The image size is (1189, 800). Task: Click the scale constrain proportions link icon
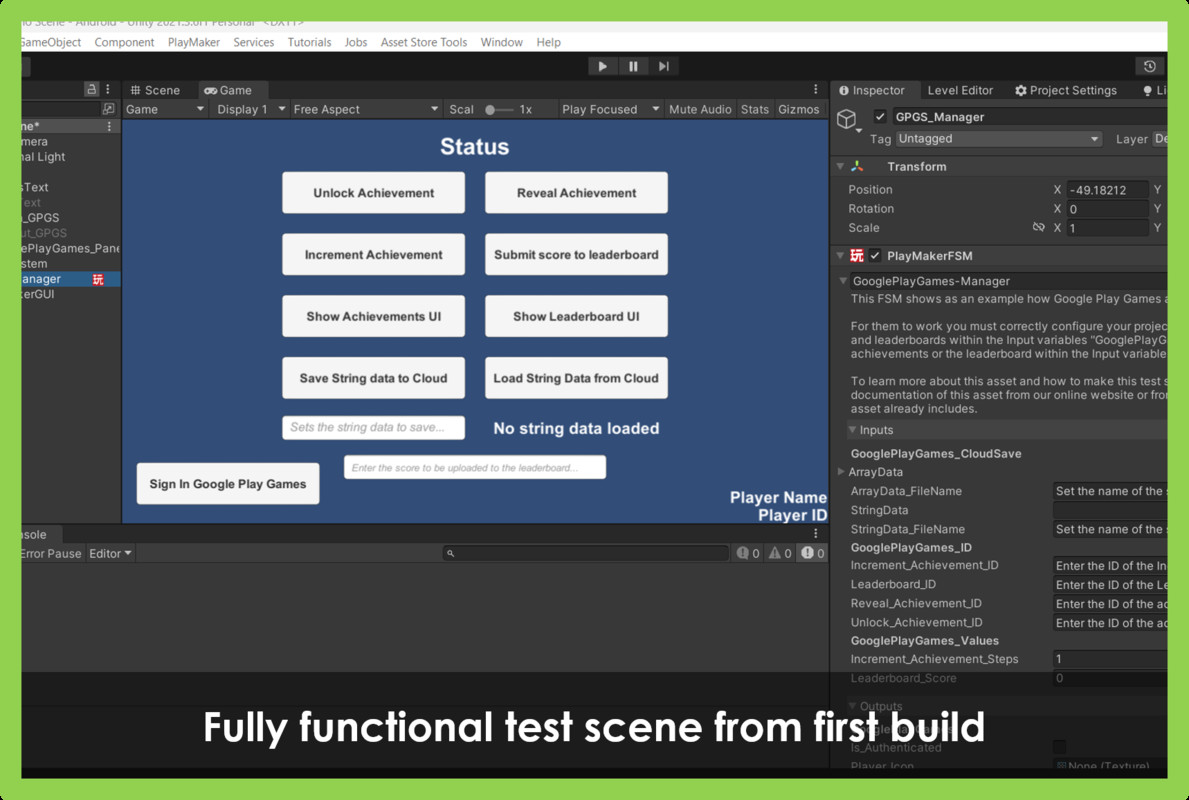[1038, 228]
